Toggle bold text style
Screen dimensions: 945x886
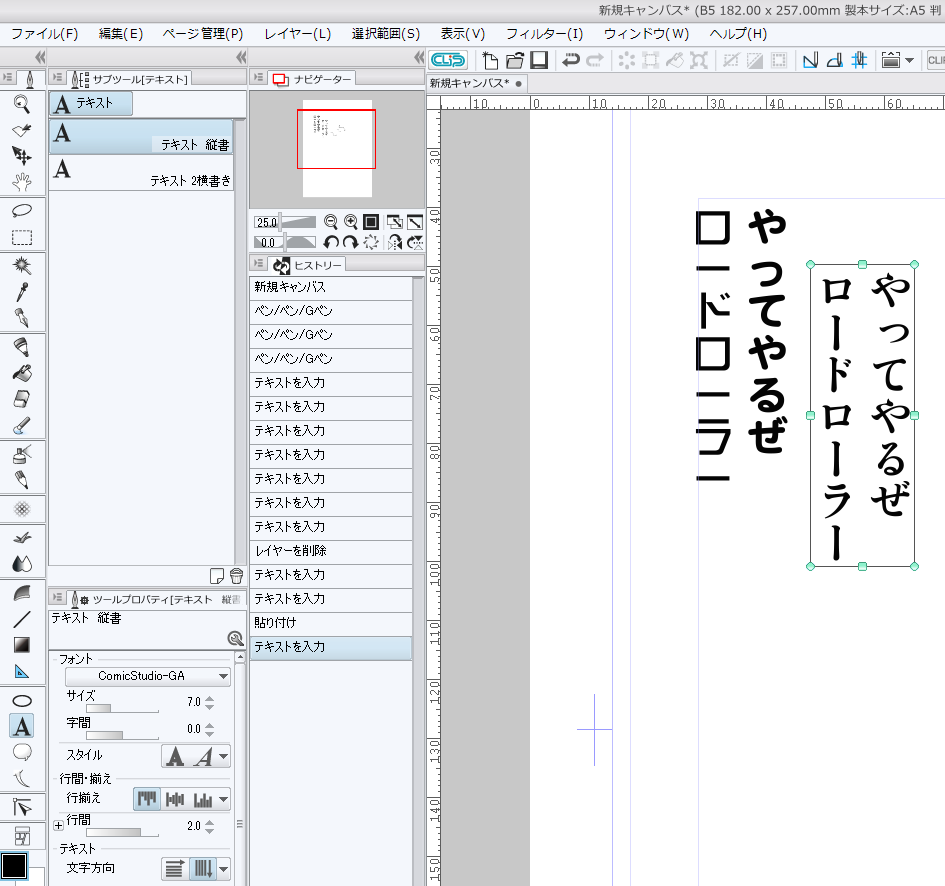(x=175, y=756)
